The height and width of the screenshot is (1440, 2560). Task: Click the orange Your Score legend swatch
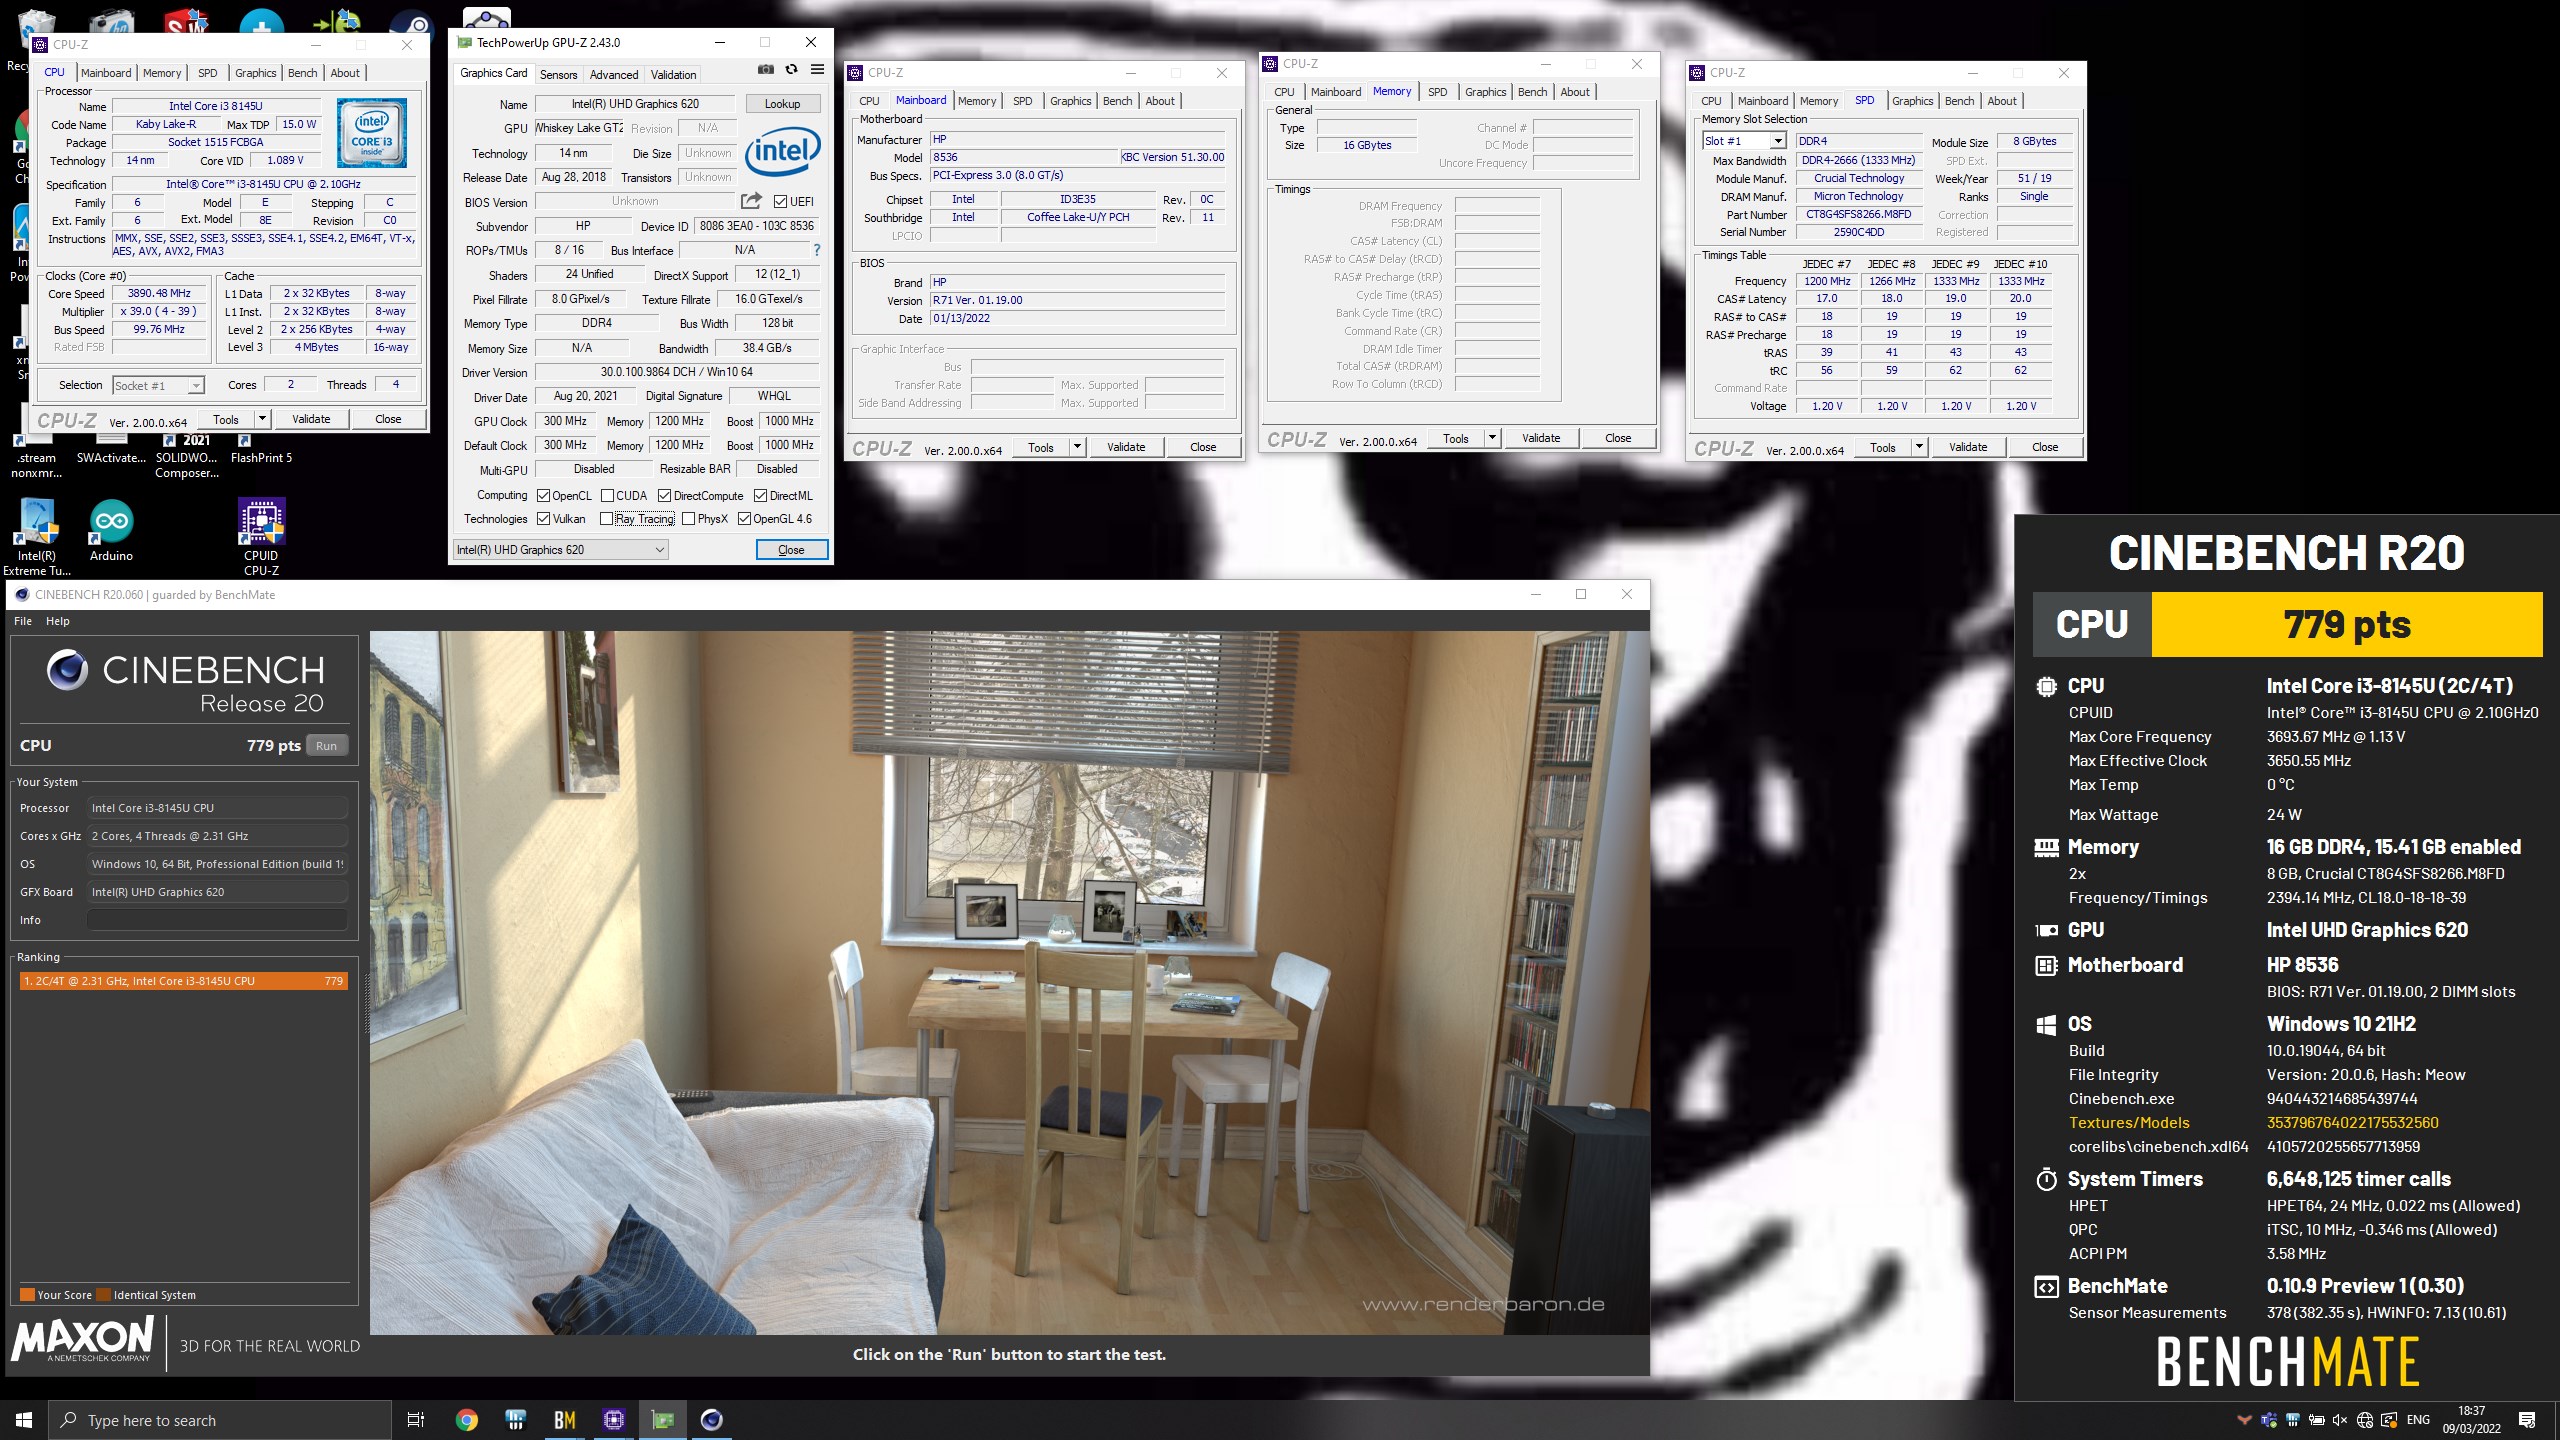pyautogui.click(x=27, y=1295)
